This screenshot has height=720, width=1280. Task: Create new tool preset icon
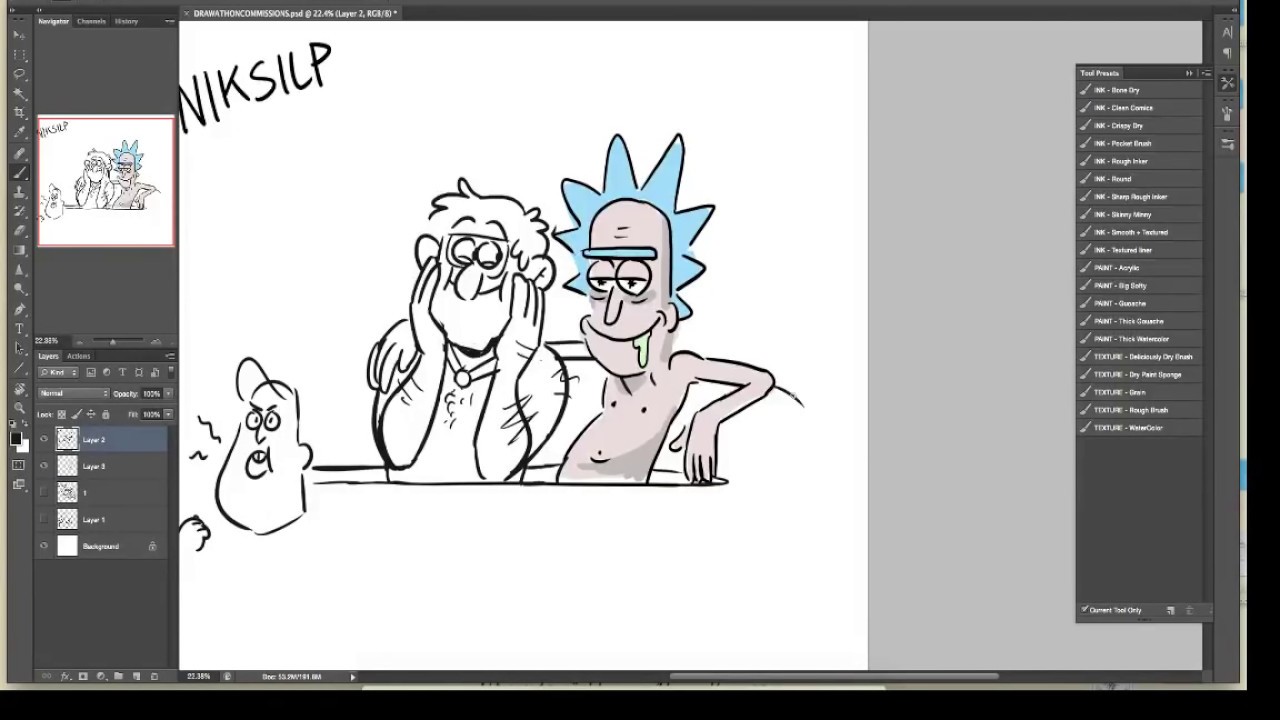1171,610
